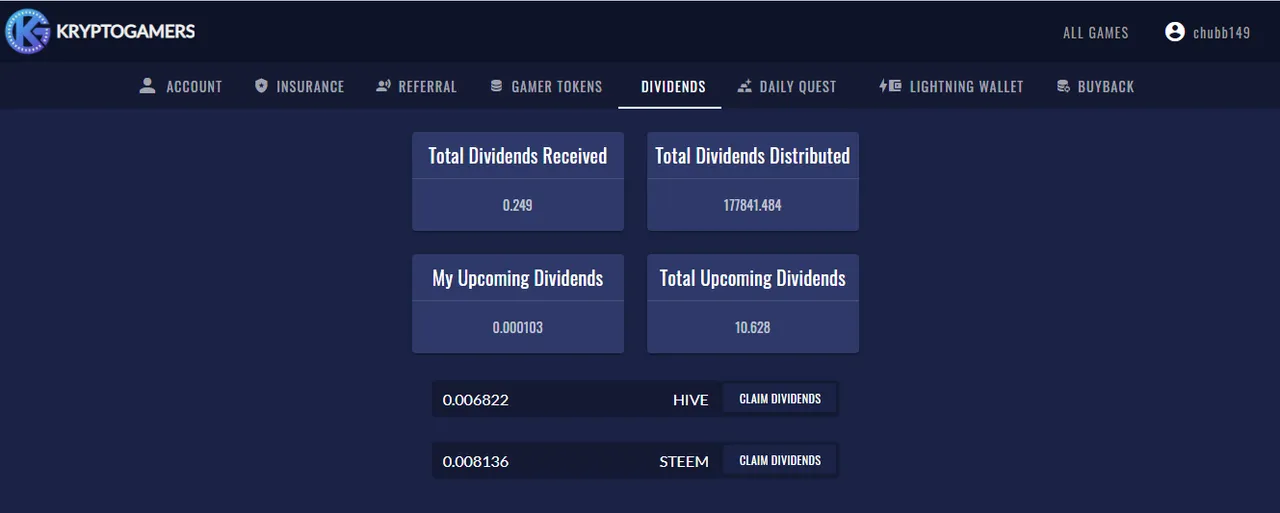
Task: Click the coin stack icon by Gamer Tokens
Action: 496,86
